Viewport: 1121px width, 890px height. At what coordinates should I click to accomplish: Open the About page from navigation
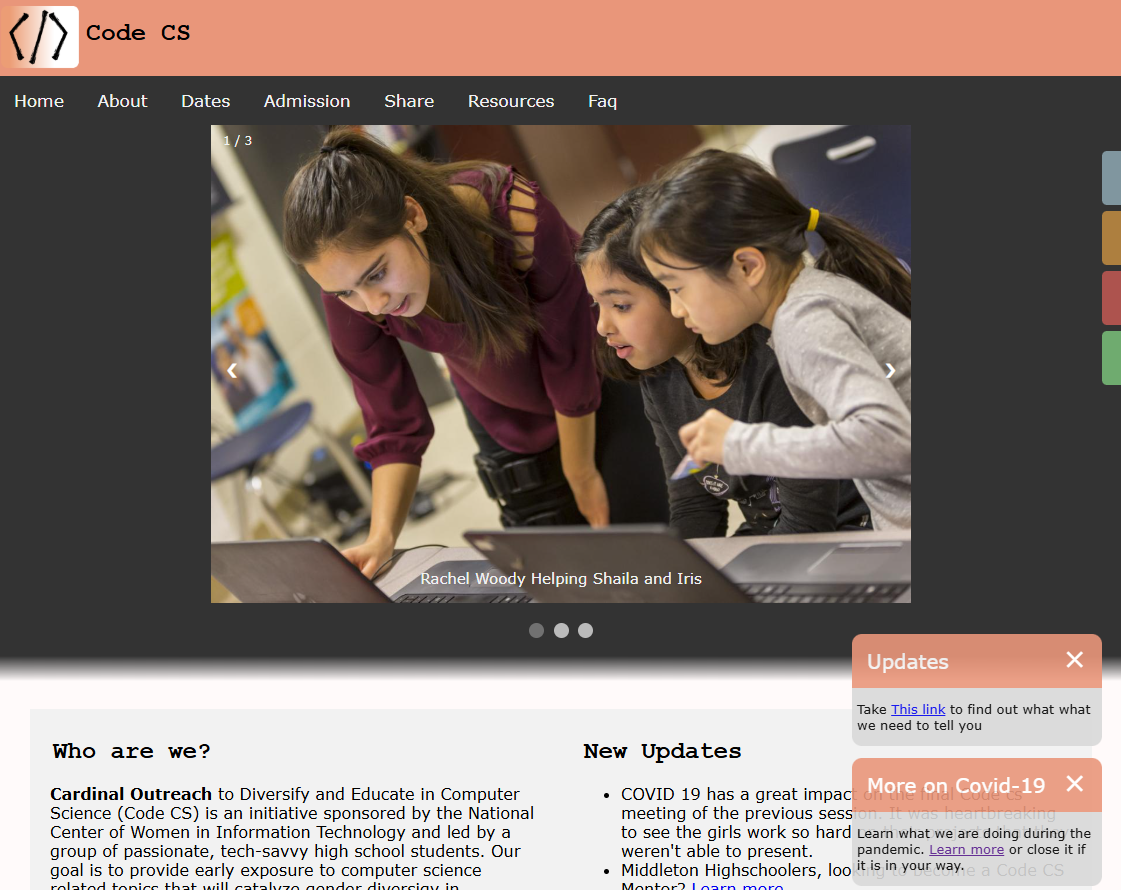122,101
